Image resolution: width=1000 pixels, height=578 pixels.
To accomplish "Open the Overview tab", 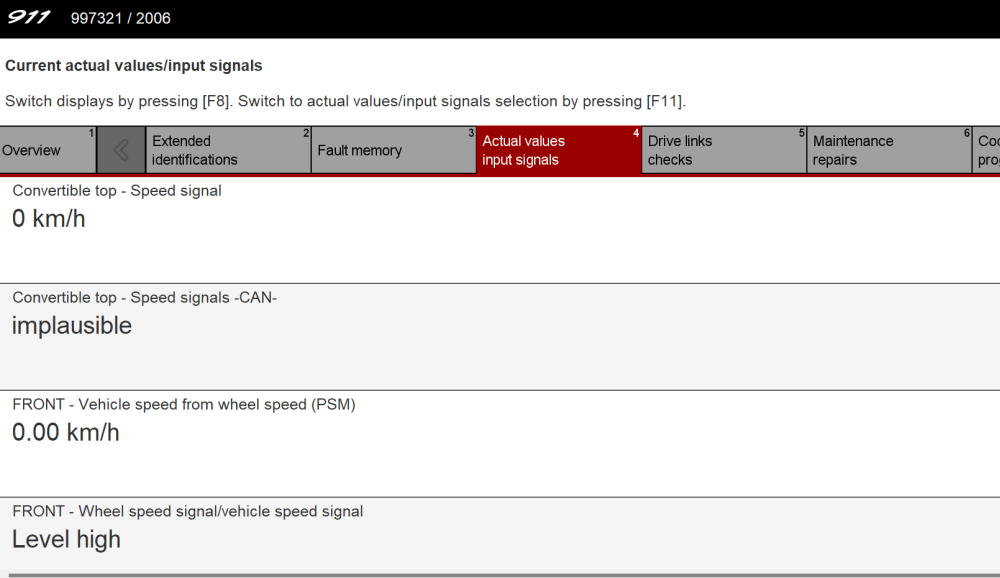I will click(x=47, y=150).
